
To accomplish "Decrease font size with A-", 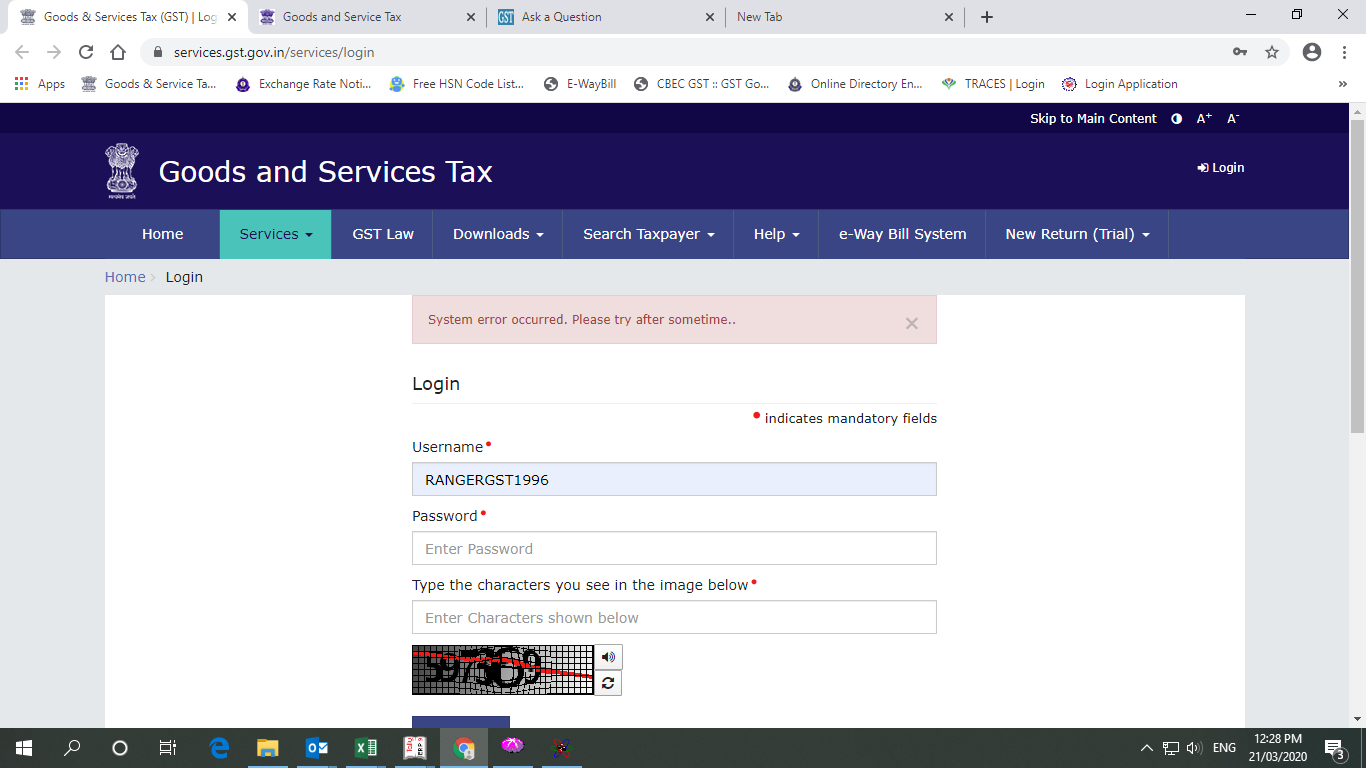I will [1233, 118].
